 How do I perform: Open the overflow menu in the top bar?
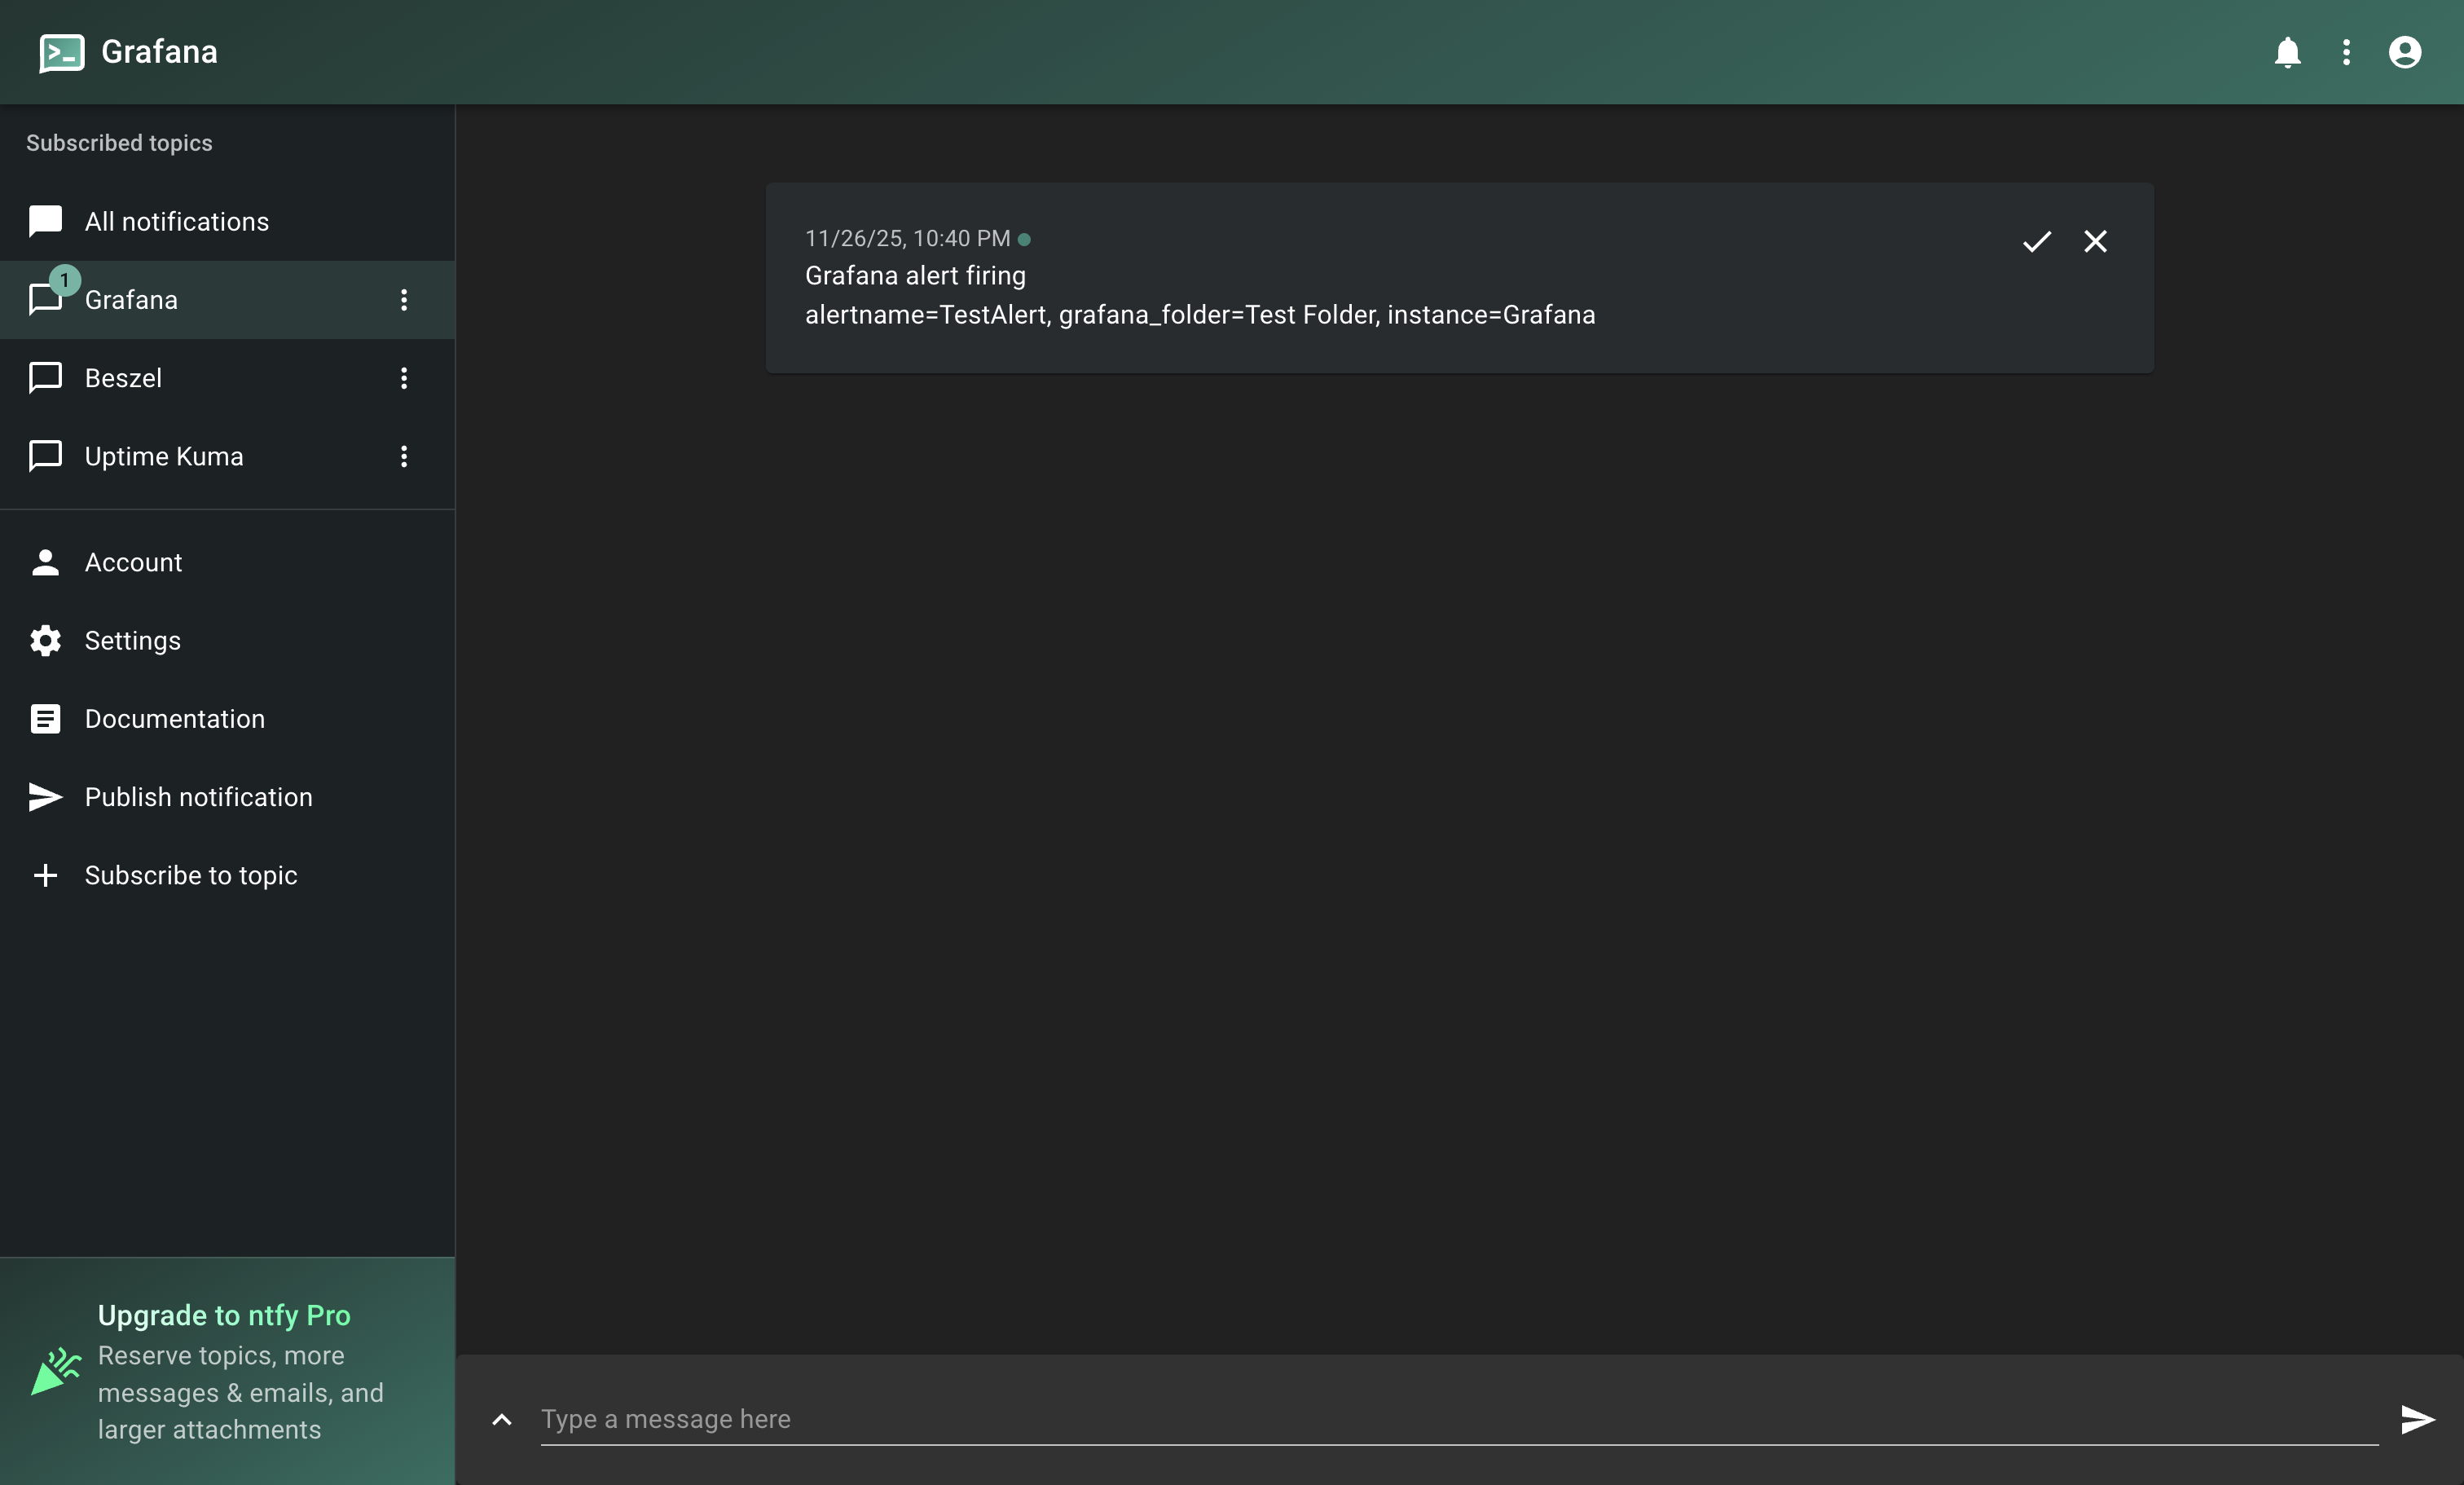2346,52
